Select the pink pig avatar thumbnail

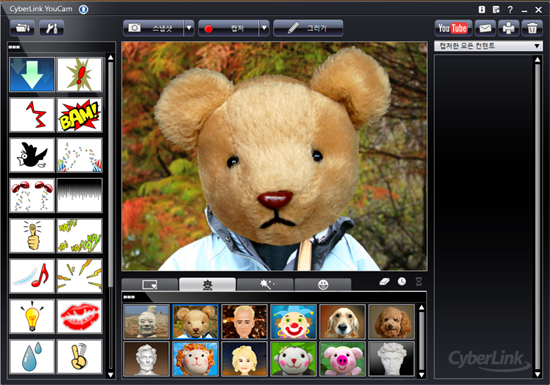(342, 359)
